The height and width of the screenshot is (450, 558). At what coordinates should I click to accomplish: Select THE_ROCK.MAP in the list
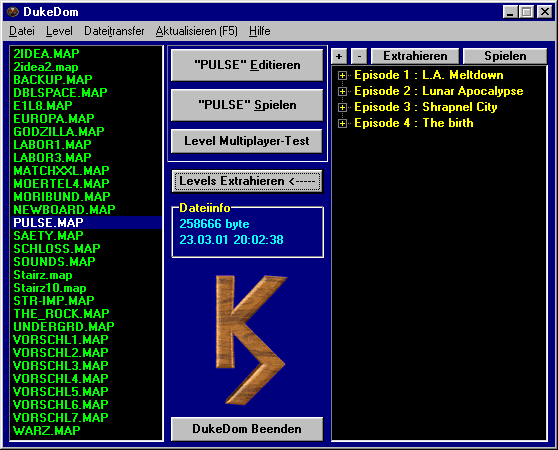pyautogui.click(x=86, y=314)
